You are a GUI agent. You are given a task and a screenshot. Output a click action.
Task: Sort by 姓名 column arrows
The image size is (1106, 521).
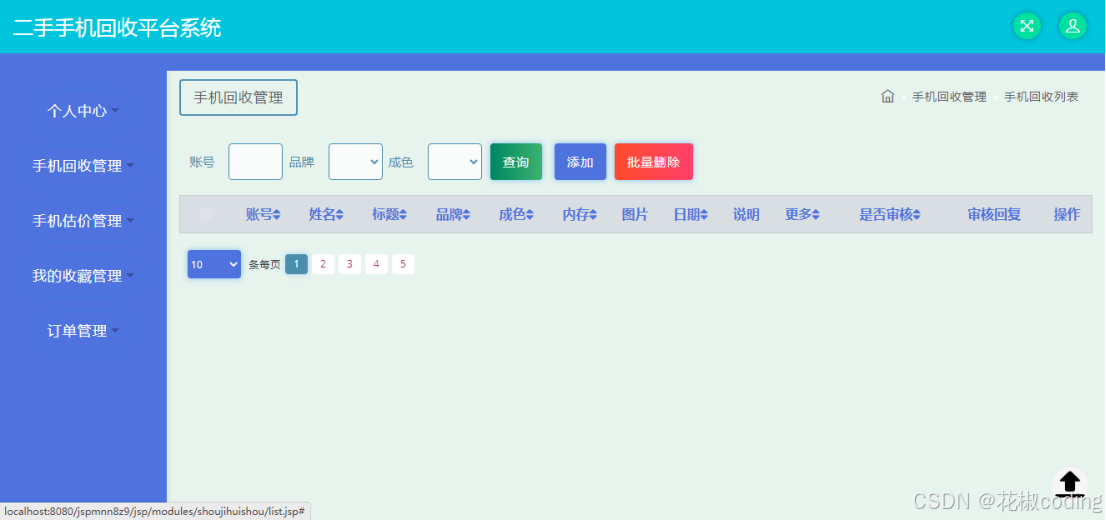pos(340,215)
